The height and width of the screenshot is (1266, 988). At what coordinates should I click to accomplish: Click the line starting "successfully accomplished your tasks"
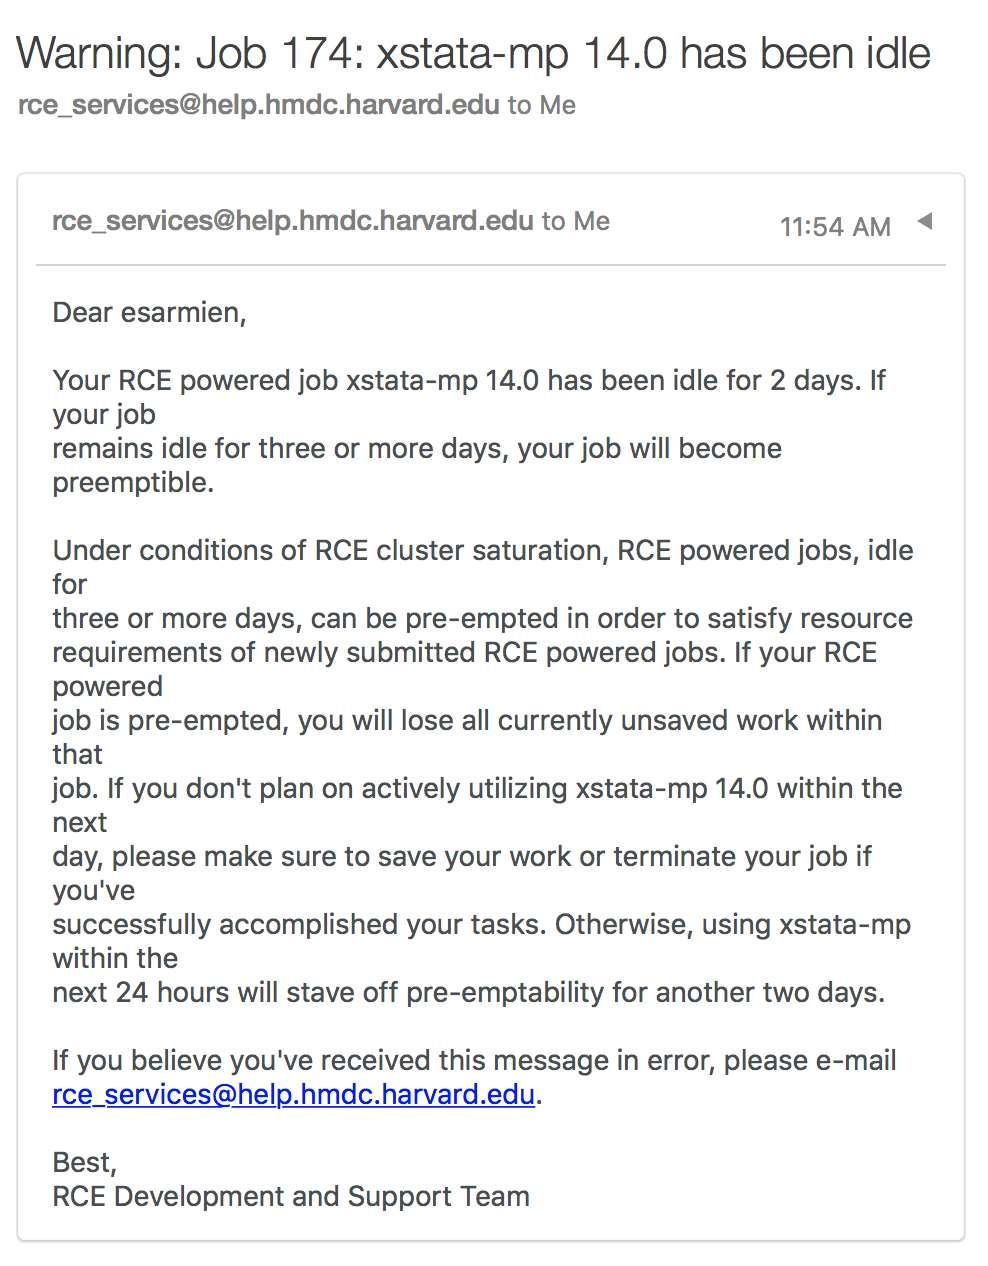482,925
